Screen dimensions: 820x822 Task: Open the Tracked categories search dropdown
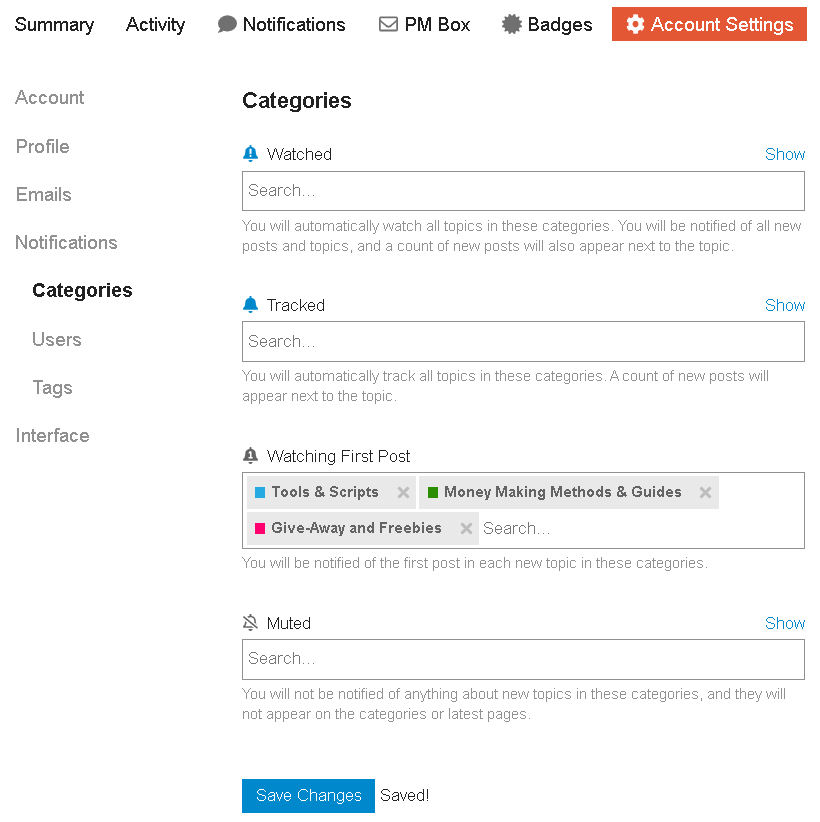pyautogui.click(x=523, y=342)
